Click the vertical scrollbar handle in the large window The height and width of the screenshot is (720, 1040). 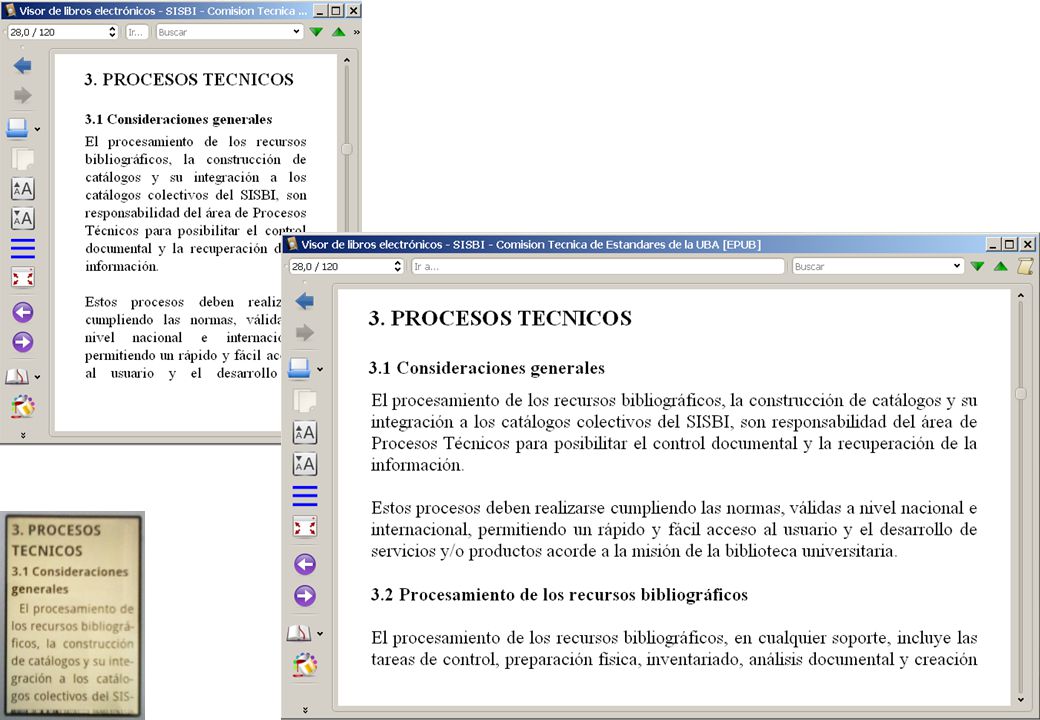pyautogui.click(x=1021, y=394)
